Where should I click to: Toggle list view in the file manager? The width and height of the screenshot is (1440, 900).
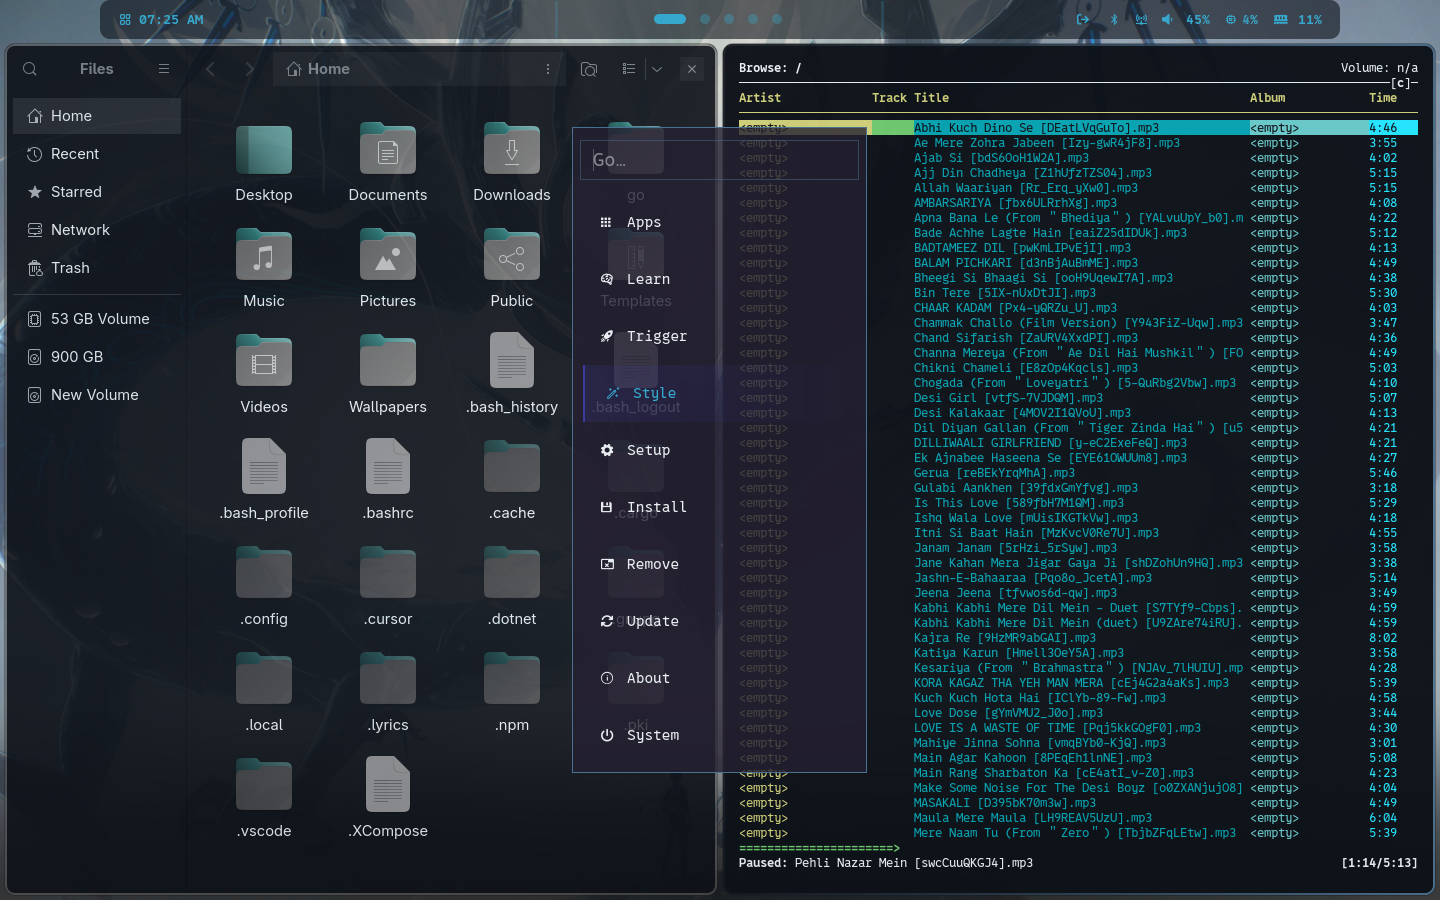[x=628, y=69]
